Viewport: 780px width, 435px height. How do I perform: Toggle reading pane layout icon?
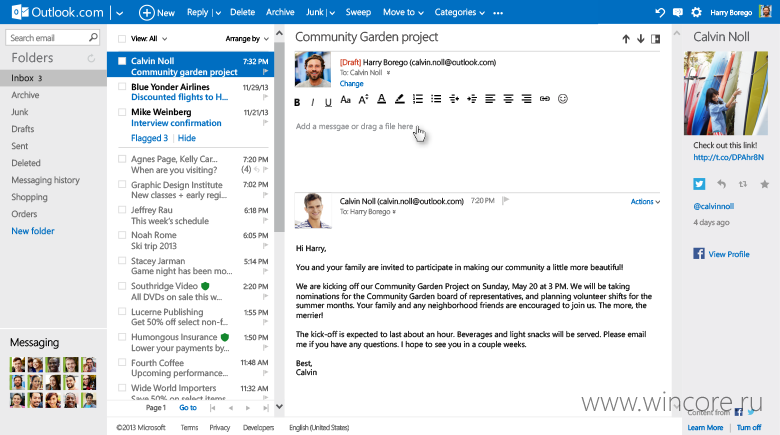[656, 39]
